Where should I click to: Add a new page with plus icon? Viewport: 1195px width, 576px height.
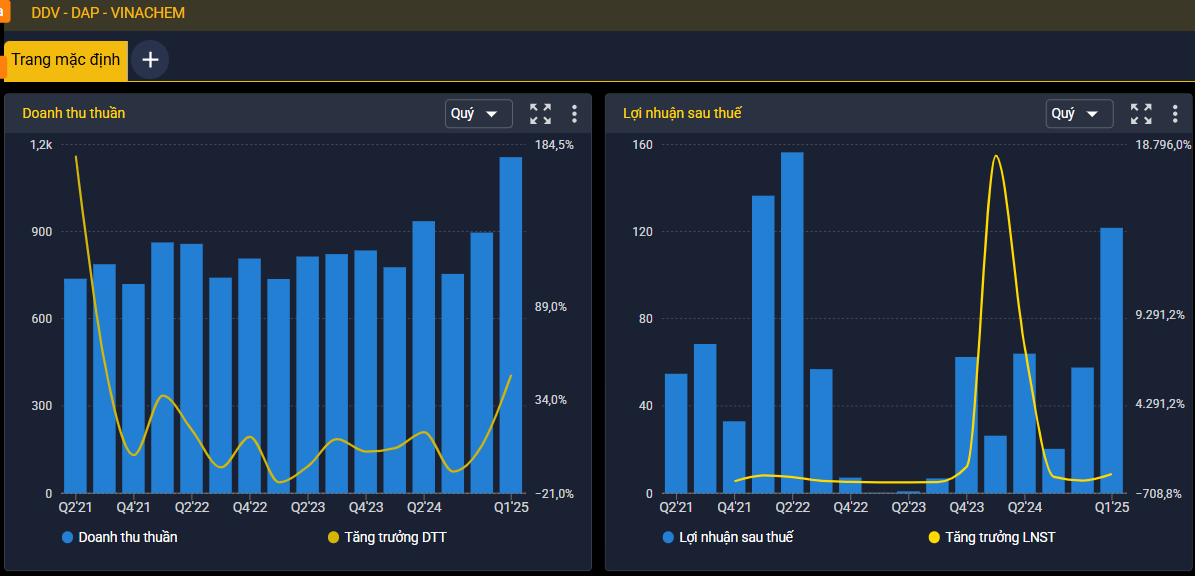150,59
